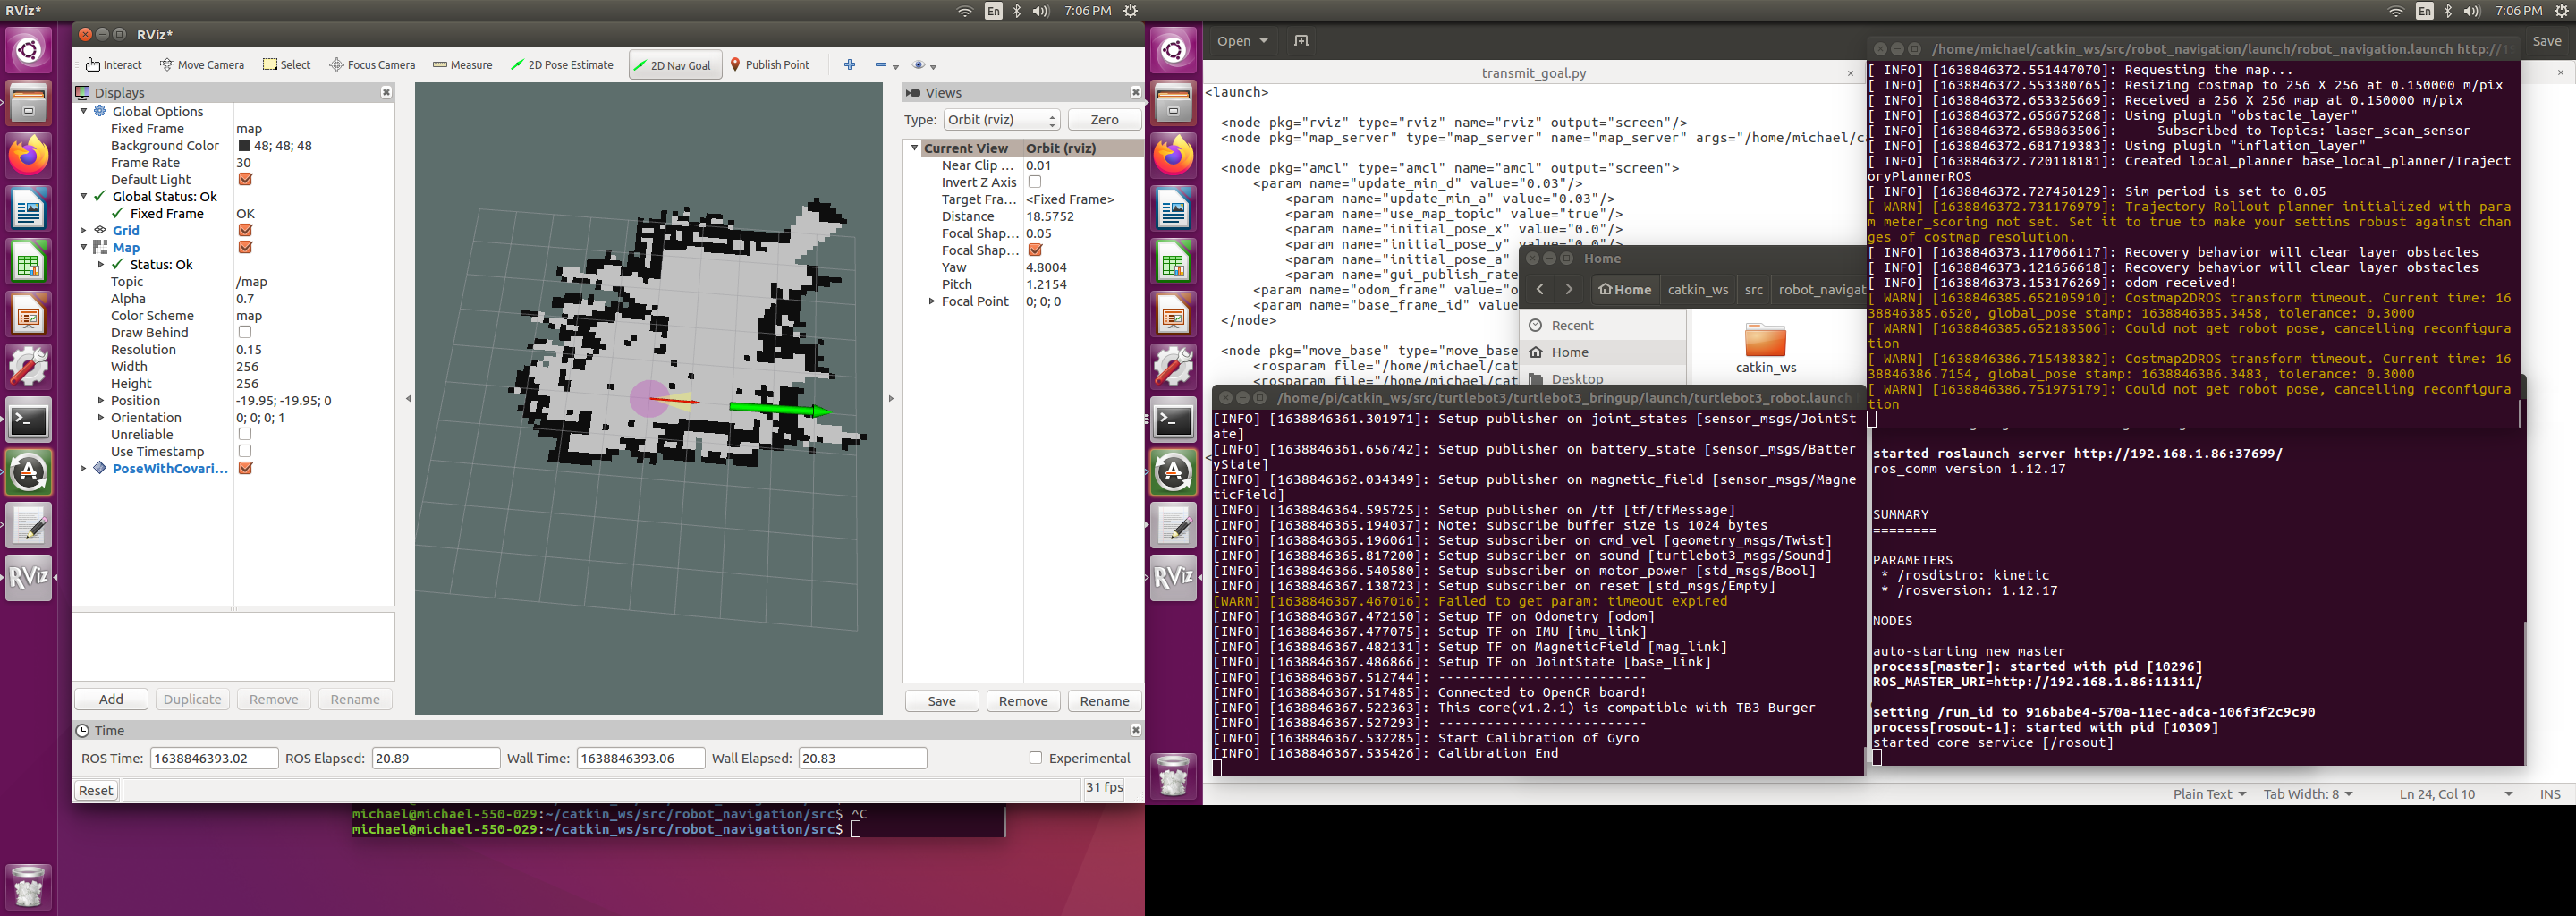Activate the Measure tool
This screenshot has height=916, width=2576.
462,64
